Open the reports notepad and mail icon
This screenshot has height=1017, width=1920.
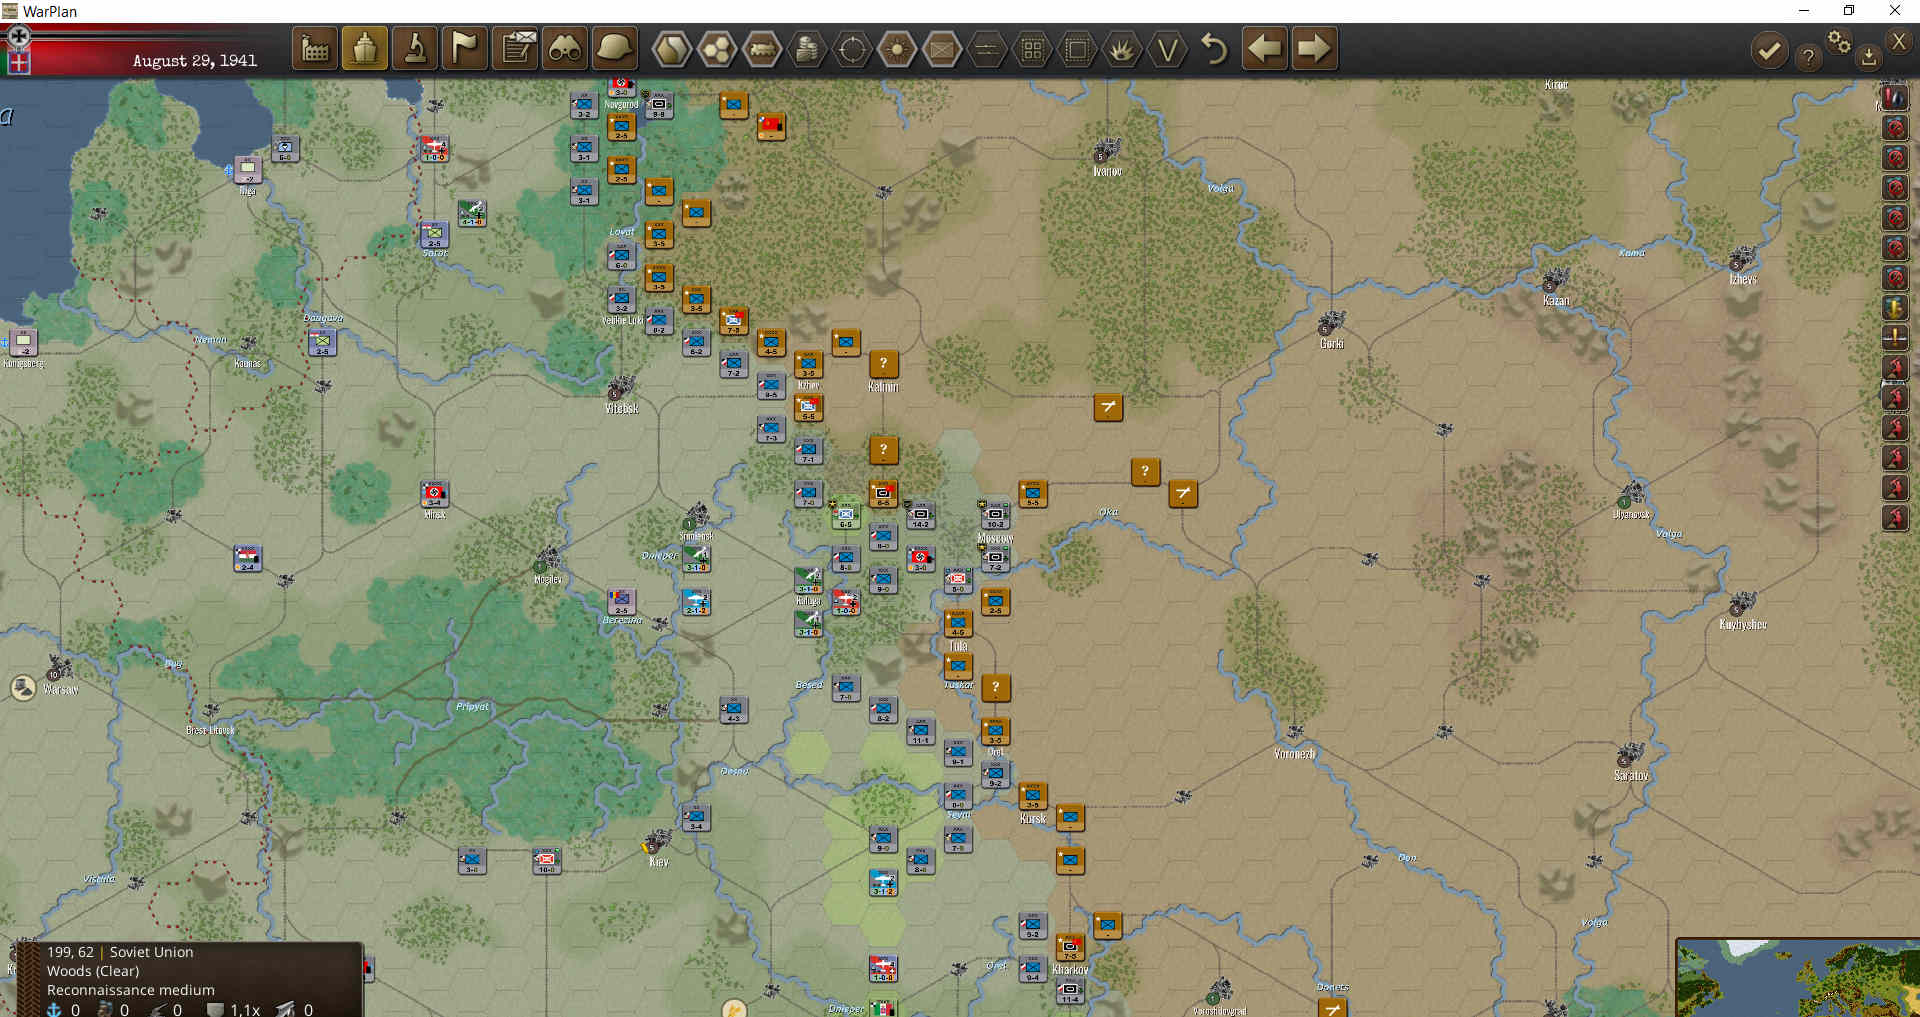pos(516,48)
